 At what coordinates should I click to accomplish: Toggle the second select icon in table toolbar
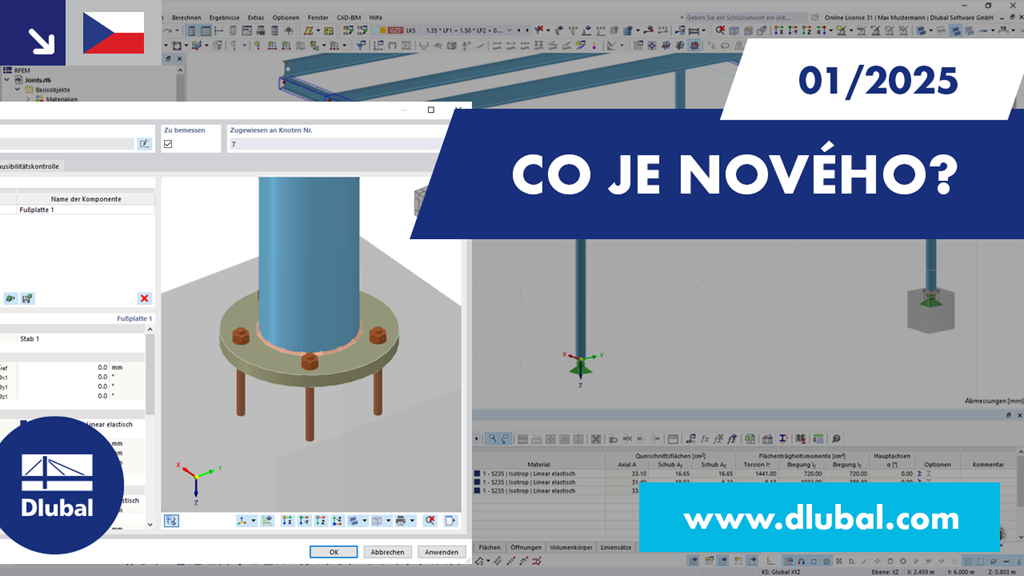505,439
